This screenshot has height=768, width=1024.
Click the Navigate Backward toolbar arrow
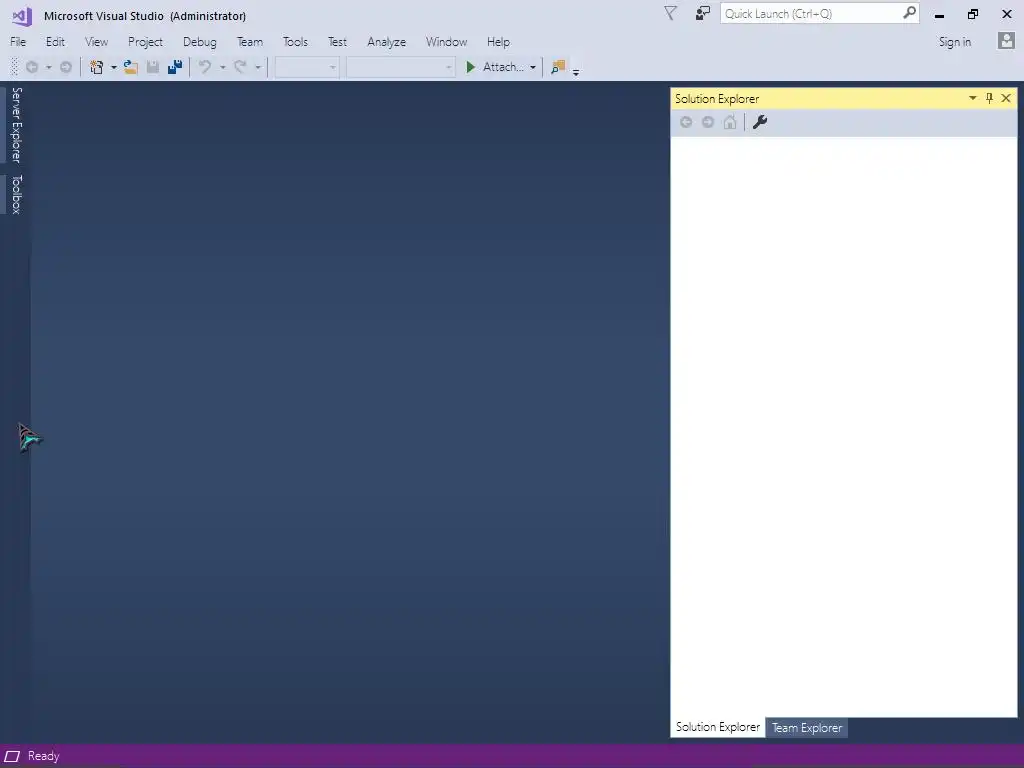coord(32,67)
